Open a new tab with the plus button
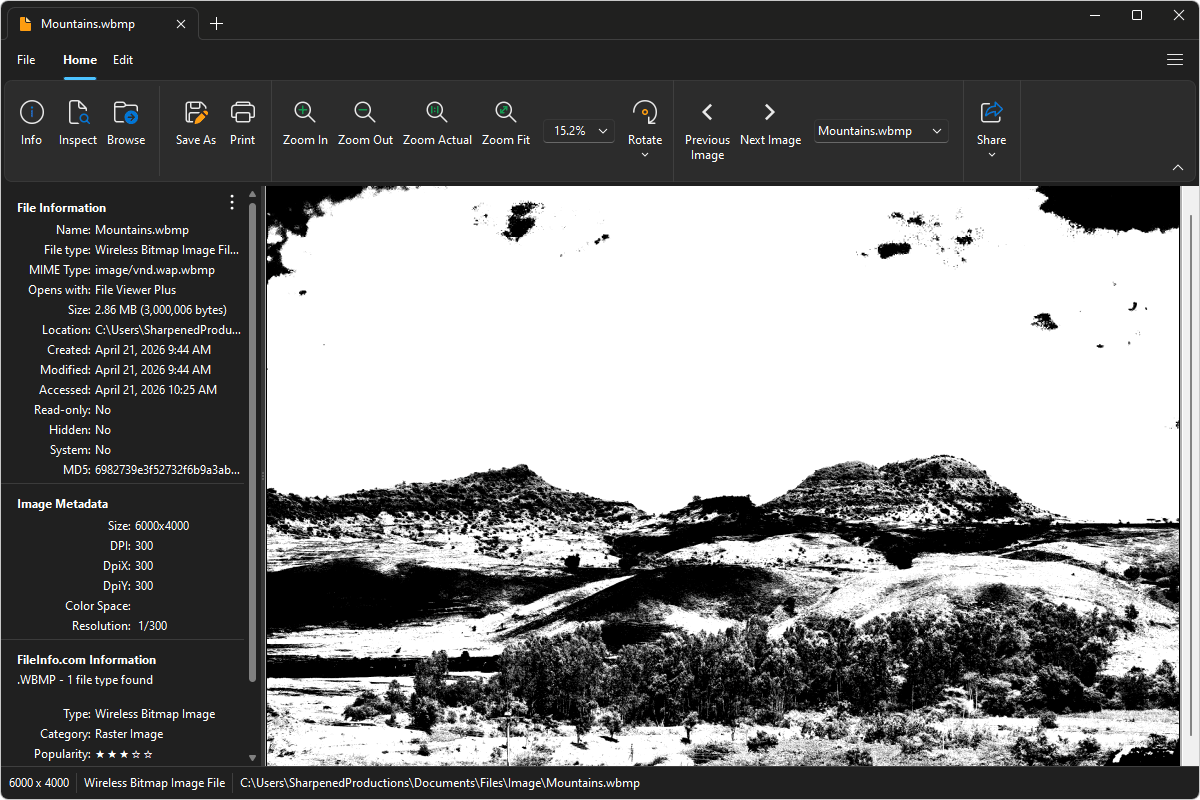Viewport: 1200px width, 800px height. pos(217,22)
